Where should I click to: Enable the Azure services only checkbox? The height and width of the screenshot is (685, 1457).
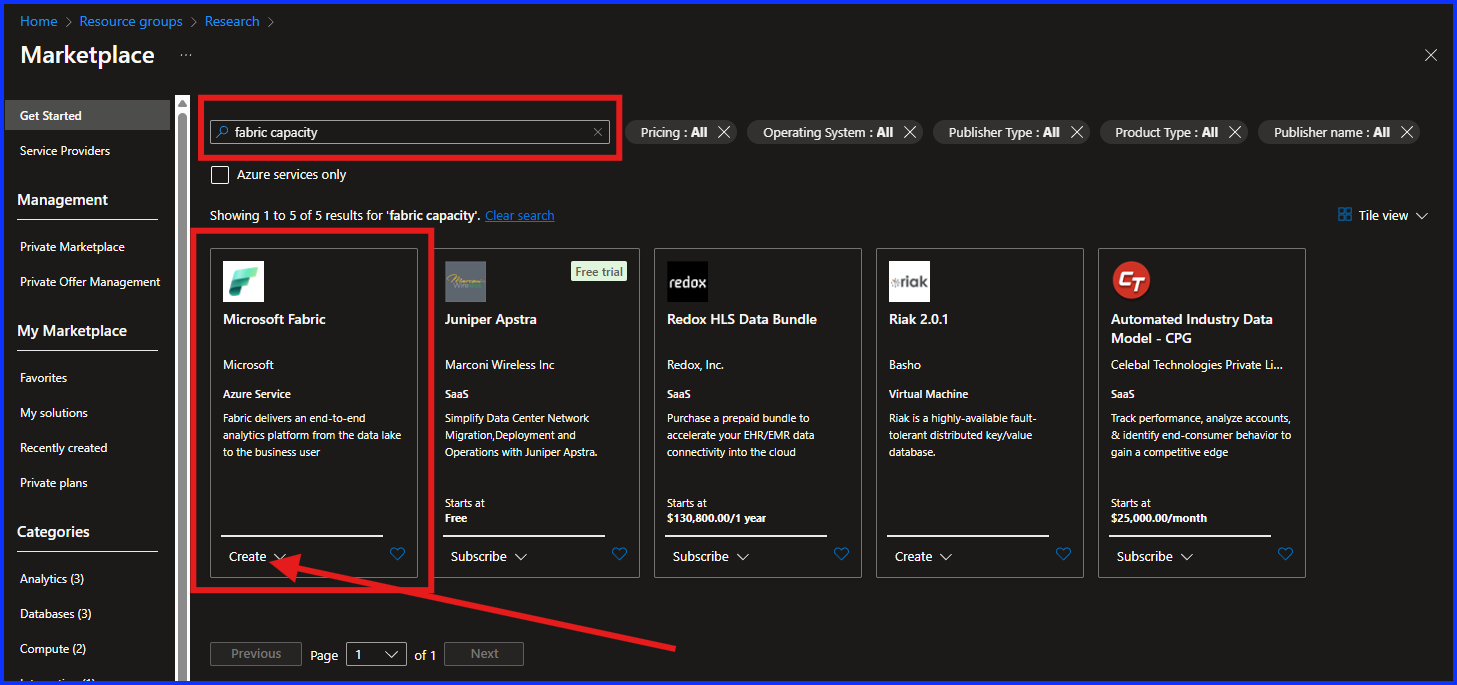(x=219, y=174)
